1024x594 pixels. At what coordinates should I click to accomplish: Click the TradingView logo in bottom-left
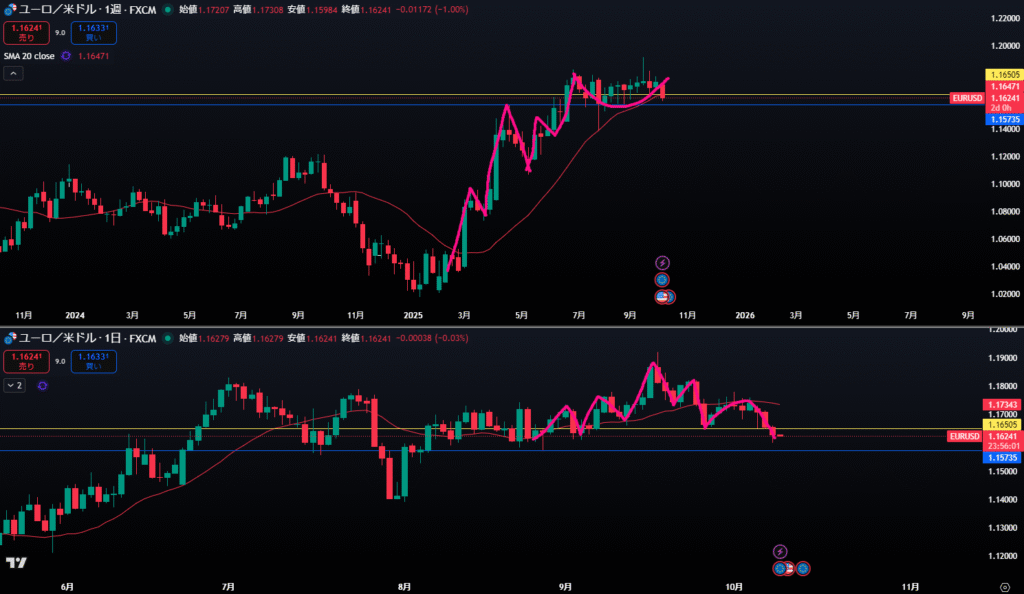click(x=14, y=563)
